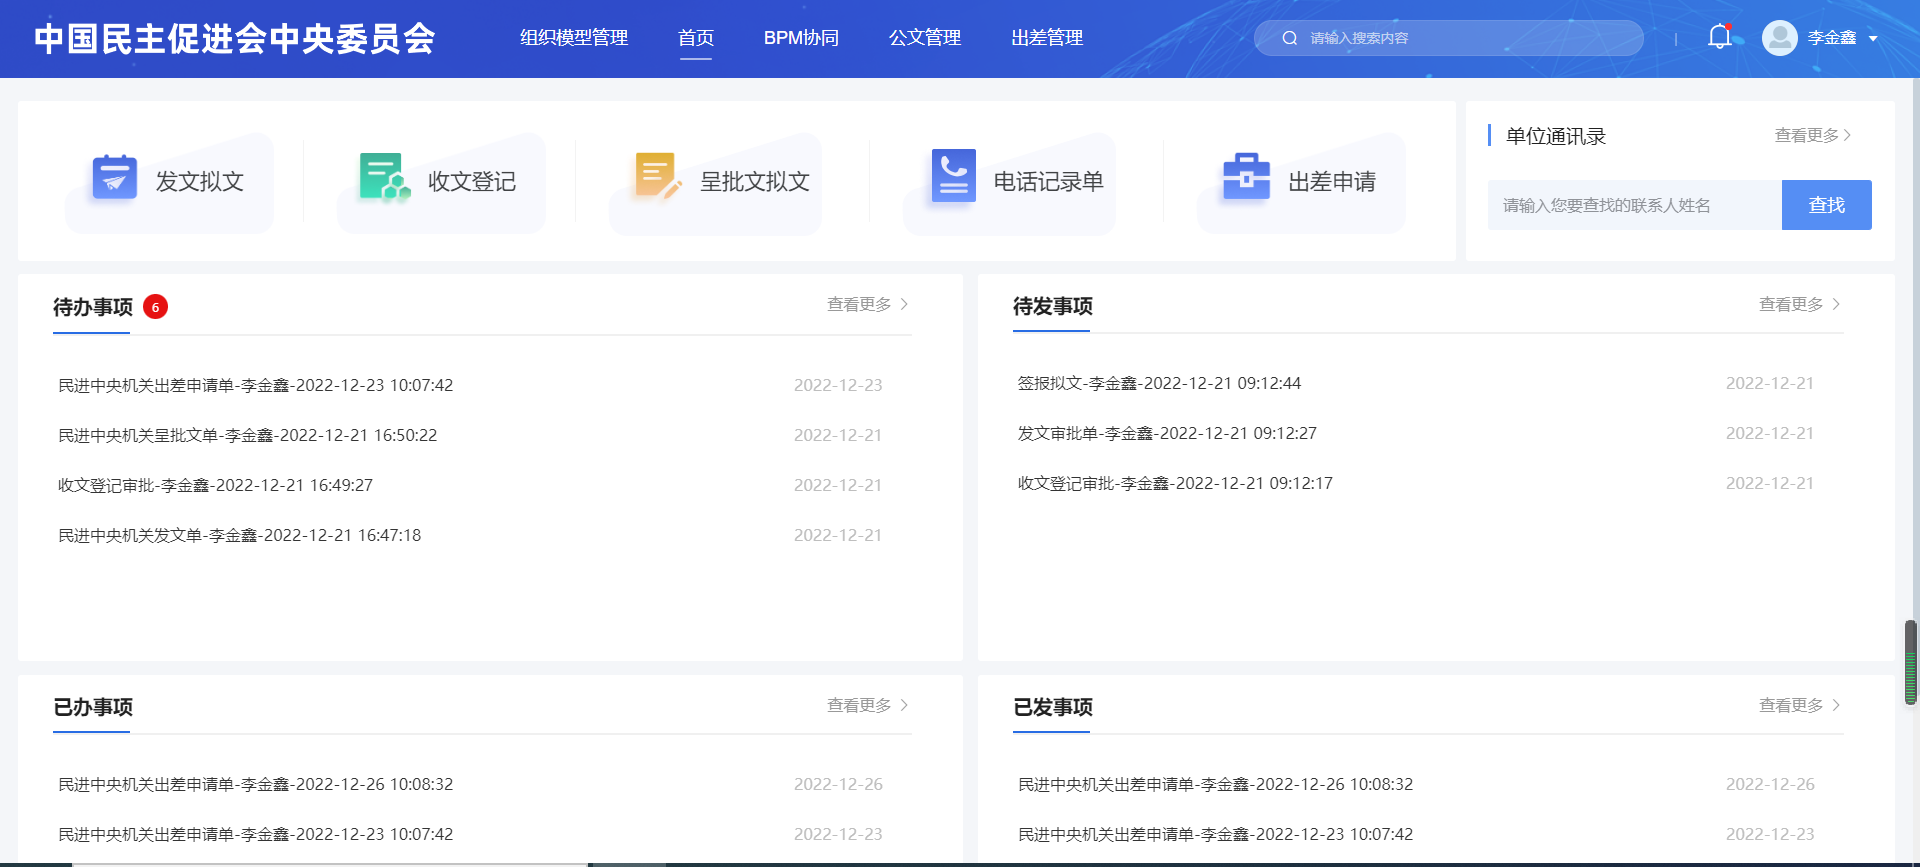This screenshot has height=867, width=1920.
Task: Open 电话记录单 shortcut label
Action: (1048, 182)
